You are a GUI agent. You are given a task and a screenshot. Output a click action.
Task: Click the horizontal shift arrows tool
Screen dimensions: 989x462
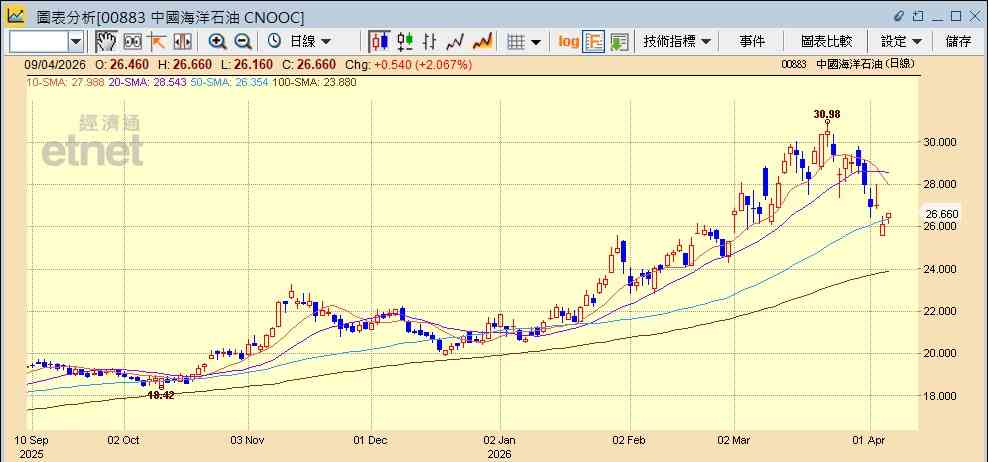(x=182, y=42)
